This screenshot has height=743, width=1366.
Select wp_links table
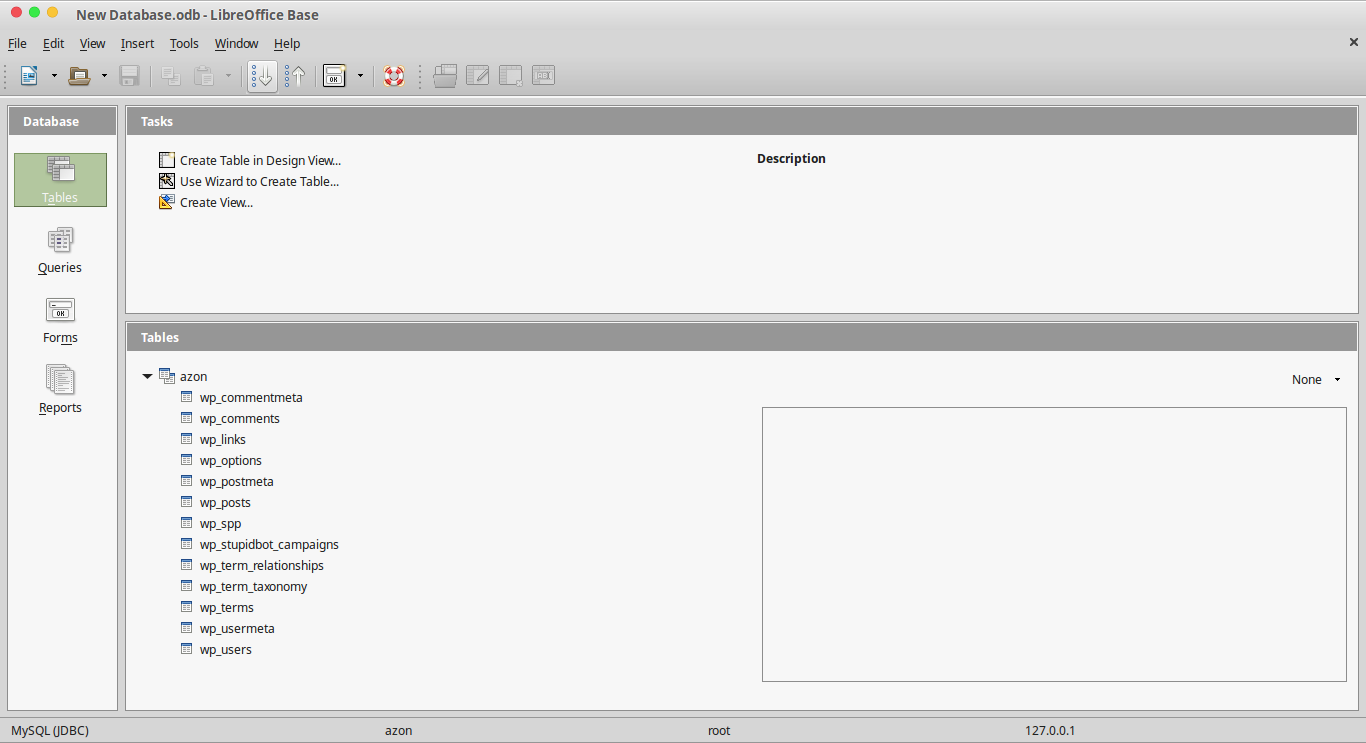pos(222,440)
